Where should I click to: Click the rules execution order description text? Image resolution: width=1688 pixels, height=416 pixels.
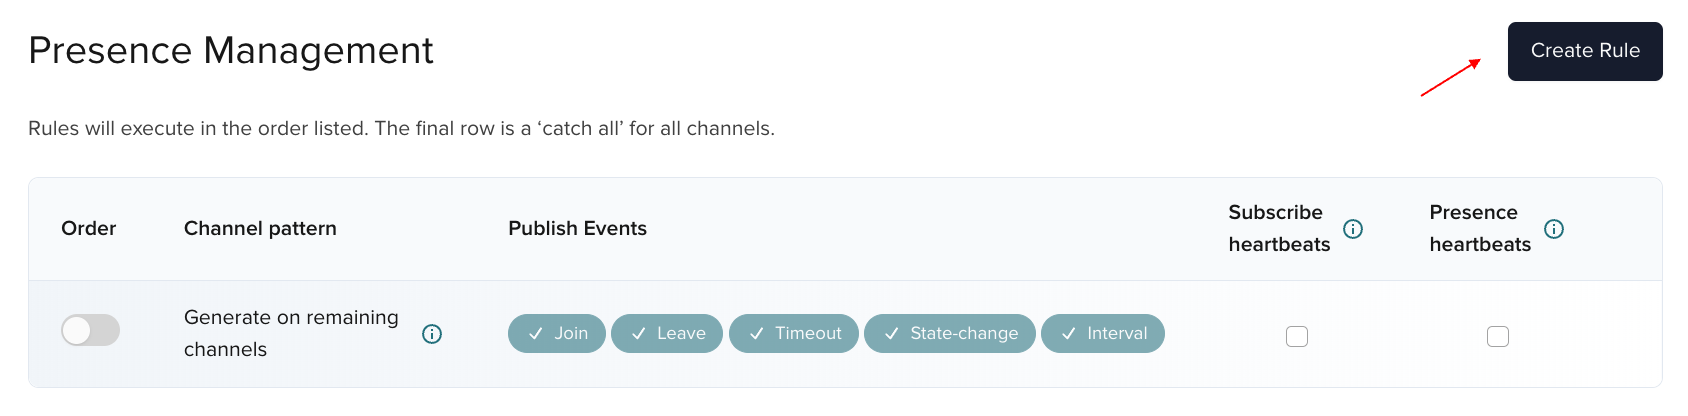[x=401, y=129]
